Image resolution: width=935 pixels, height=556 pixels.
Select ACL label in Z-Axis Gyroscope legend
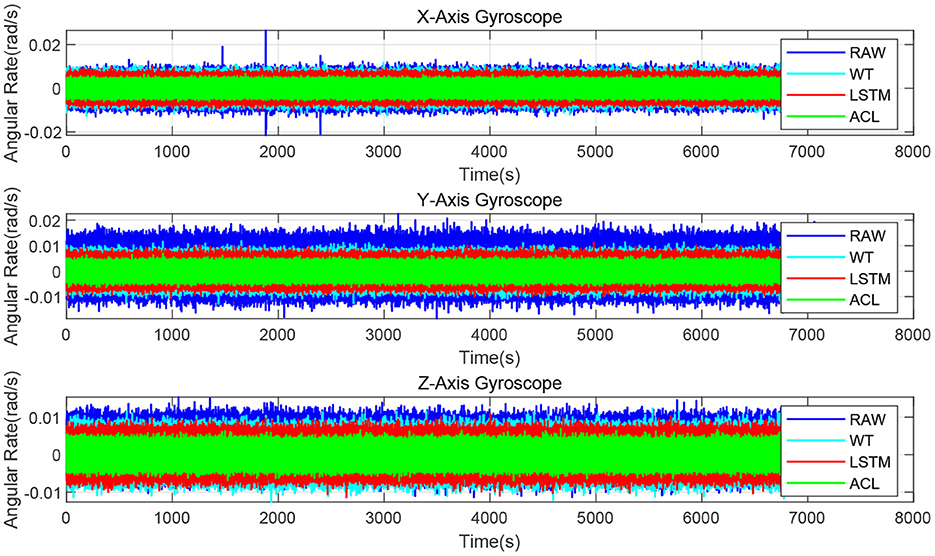[x=864, y=484]
